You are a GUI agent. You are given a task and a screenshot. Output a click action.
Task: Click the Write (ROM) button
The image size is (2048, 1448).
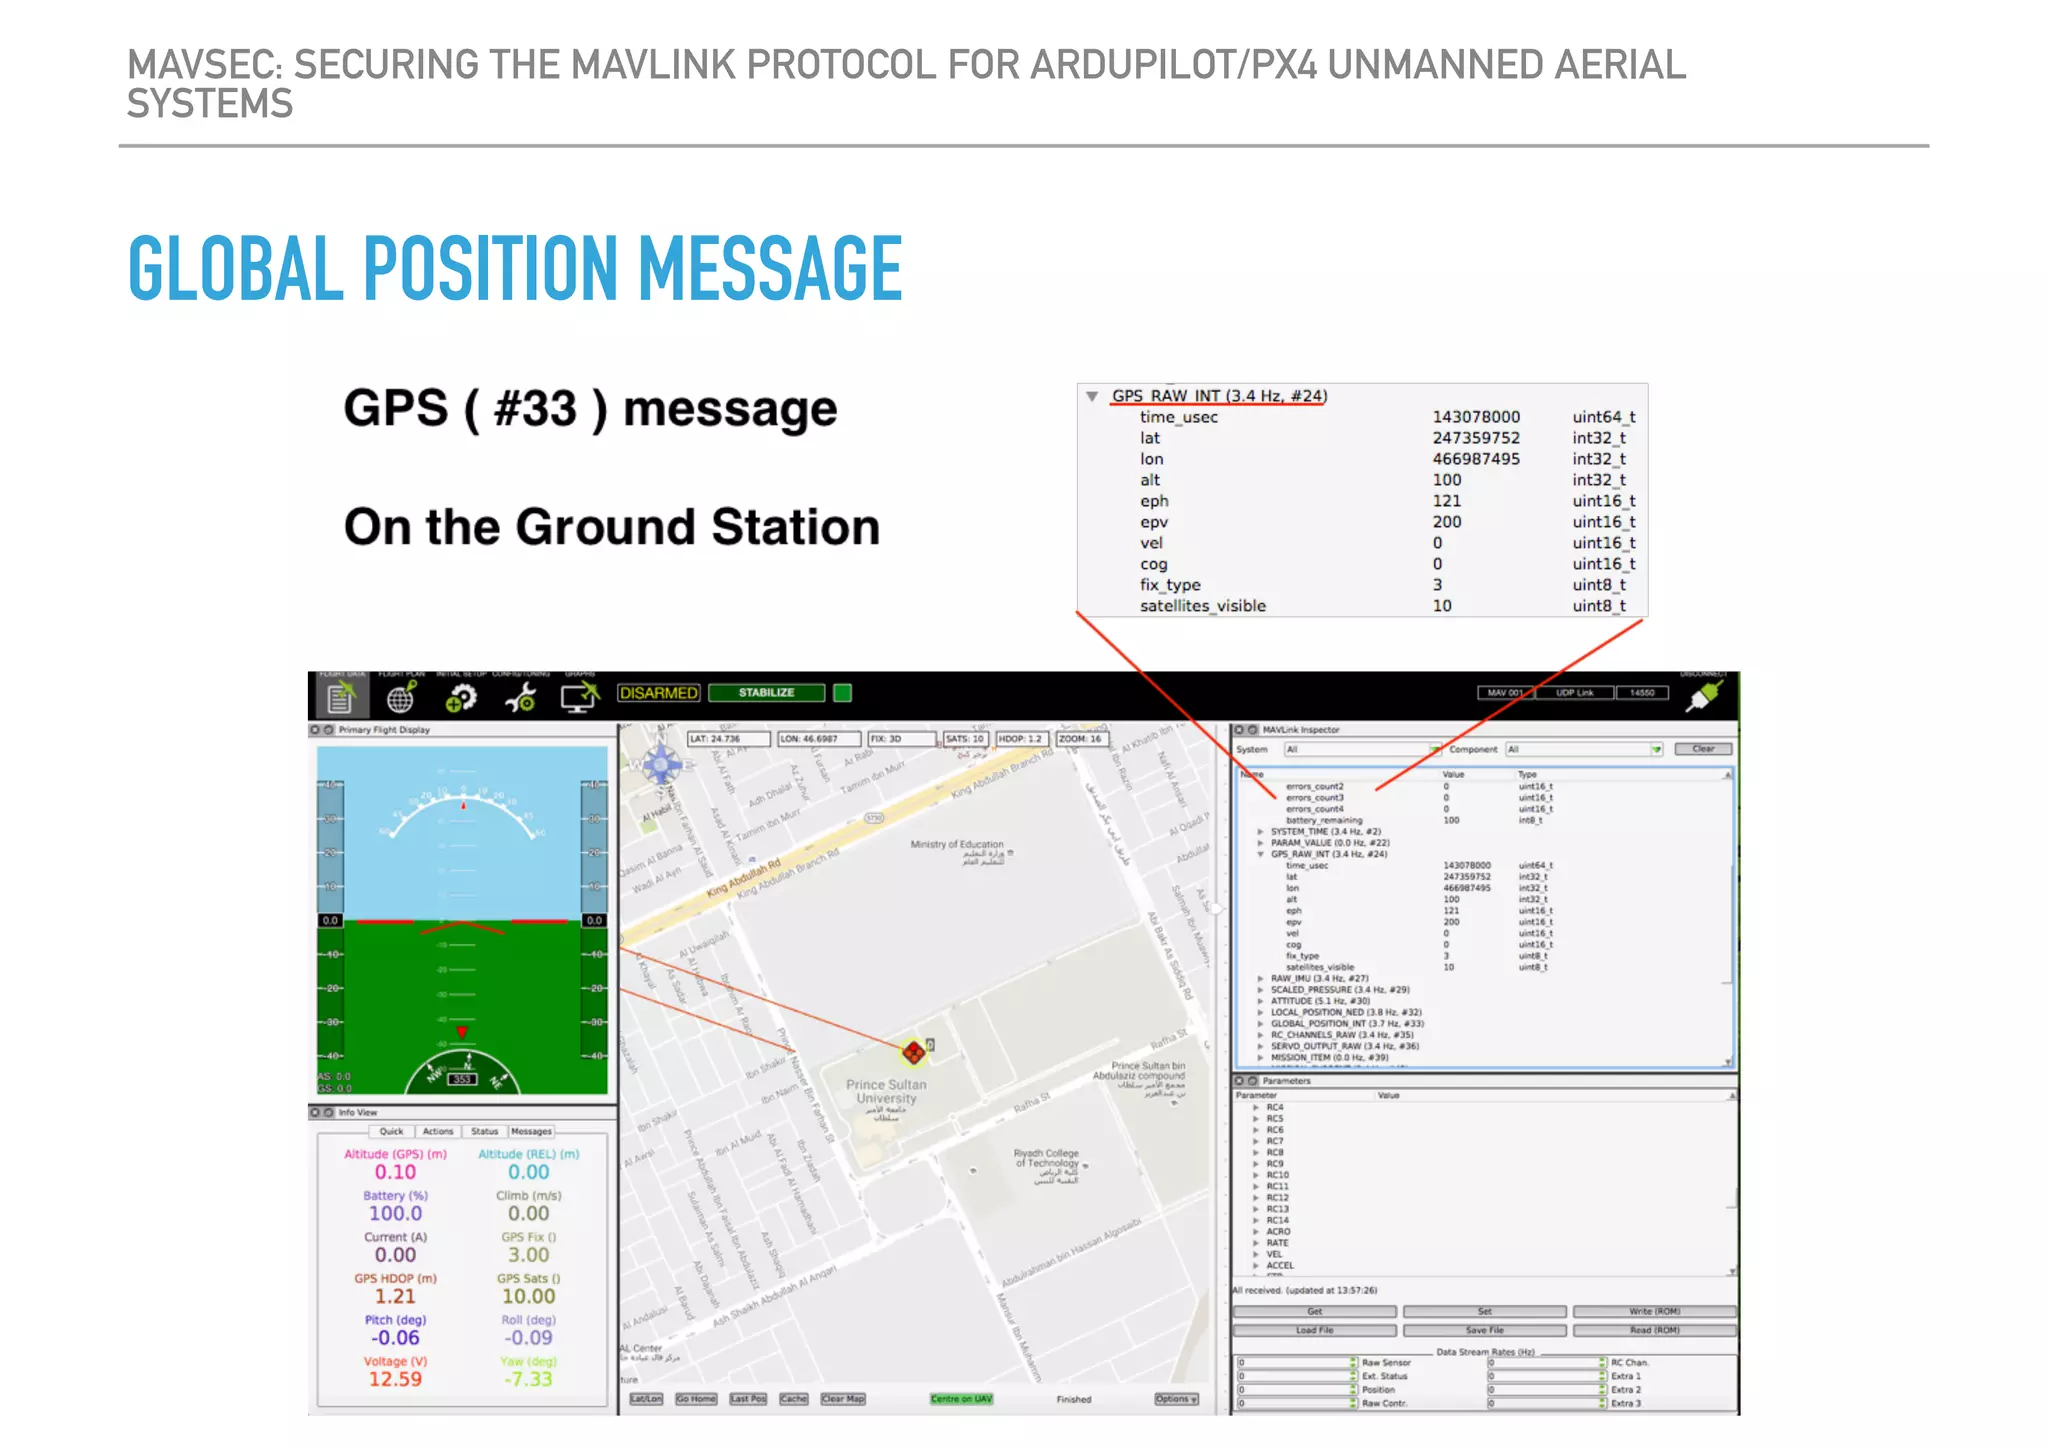[1655, 1312]
